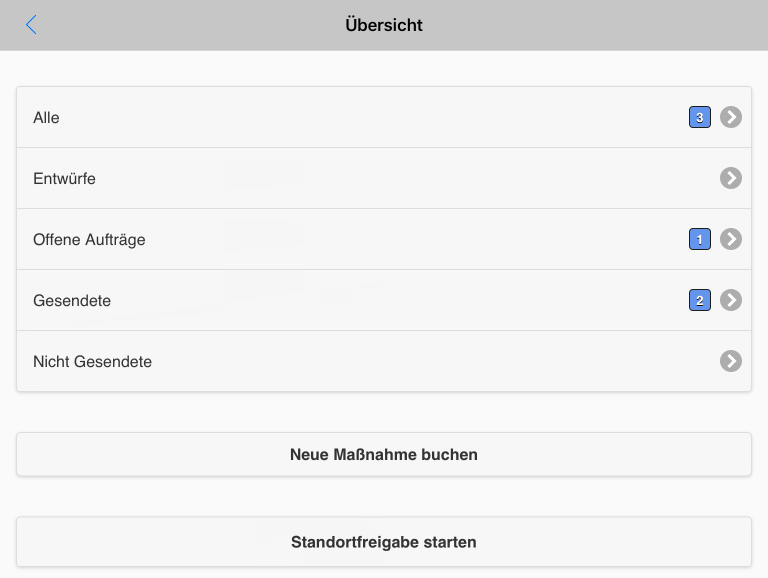Click the chevron icon in the Alle row
Image resolution: width=768 pixels, height=578 pixels.
pos(731,117)
